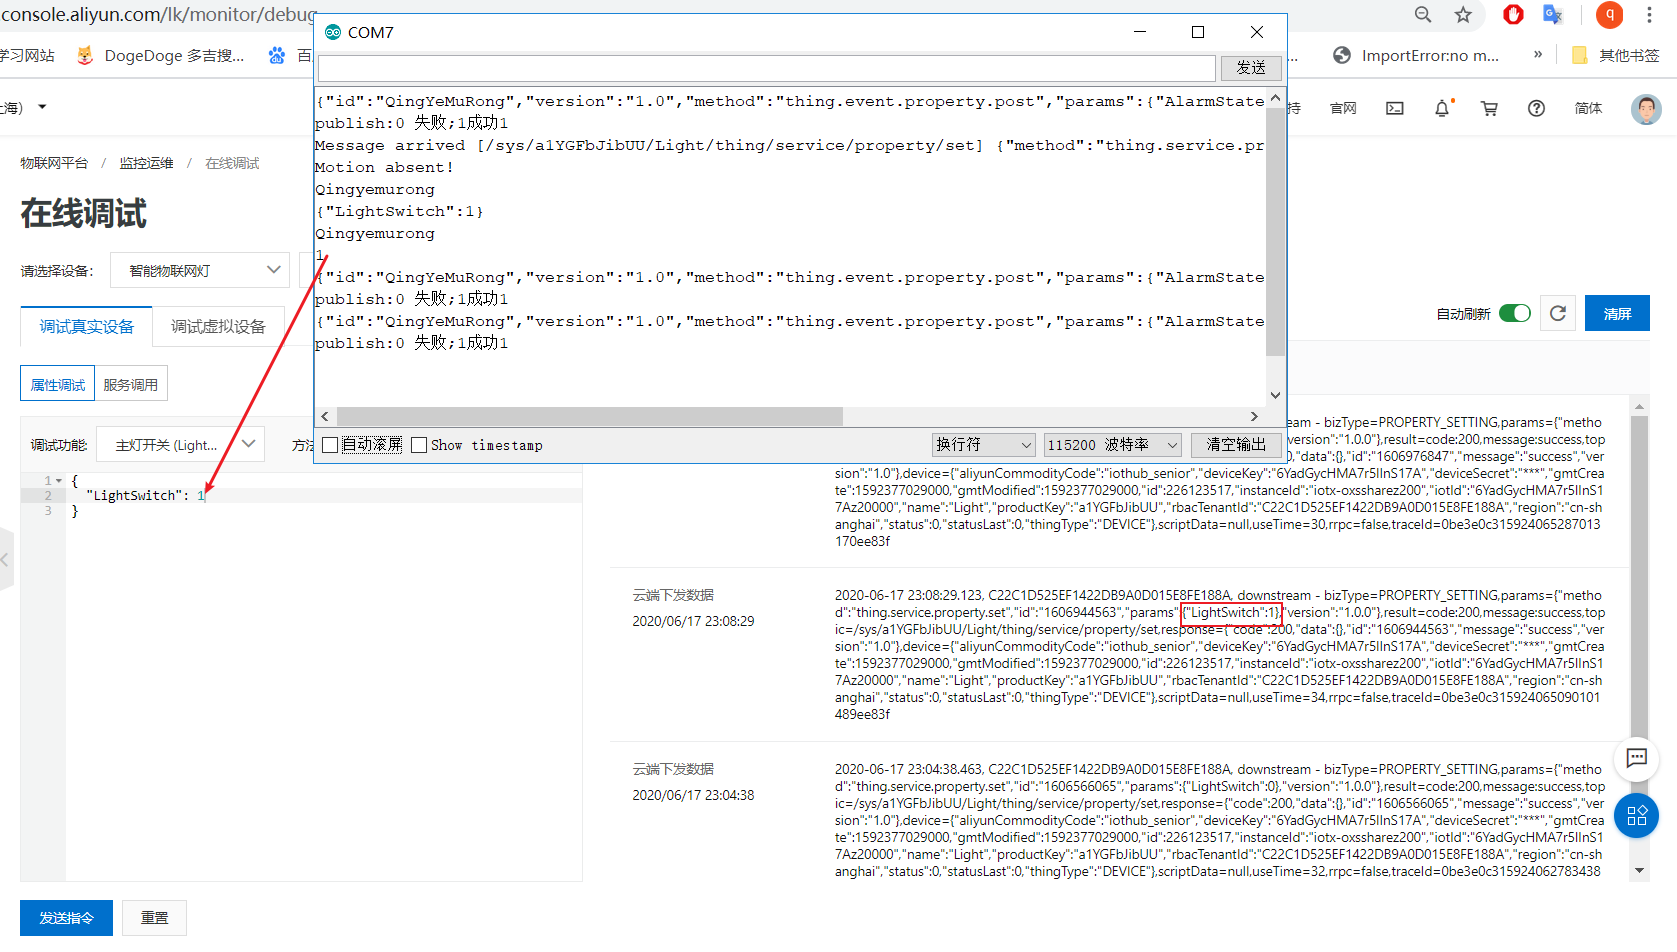Collapse the JSON block at line 1
1677x952 pixels.
pyautogui.click(x=59, y=481)
